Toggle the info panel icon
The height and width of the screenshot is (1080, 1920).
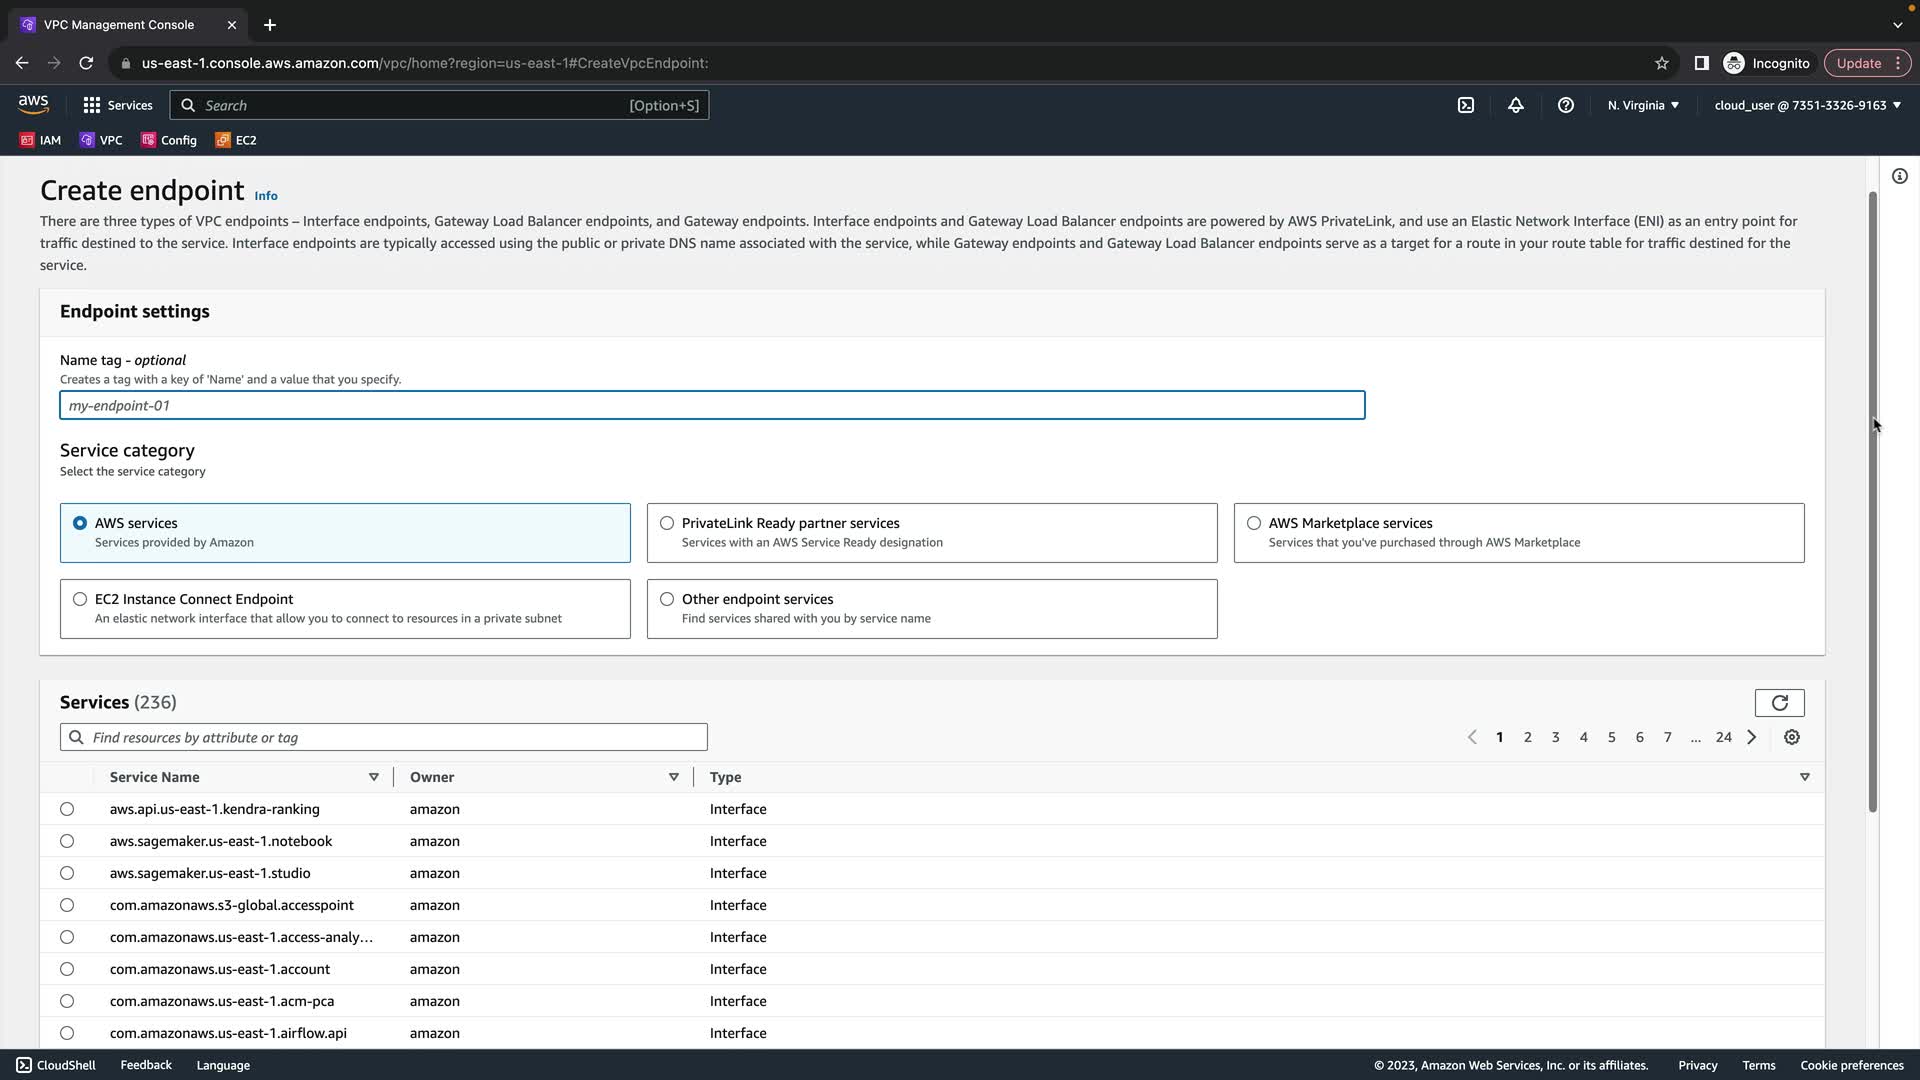tap(1899, 176)
